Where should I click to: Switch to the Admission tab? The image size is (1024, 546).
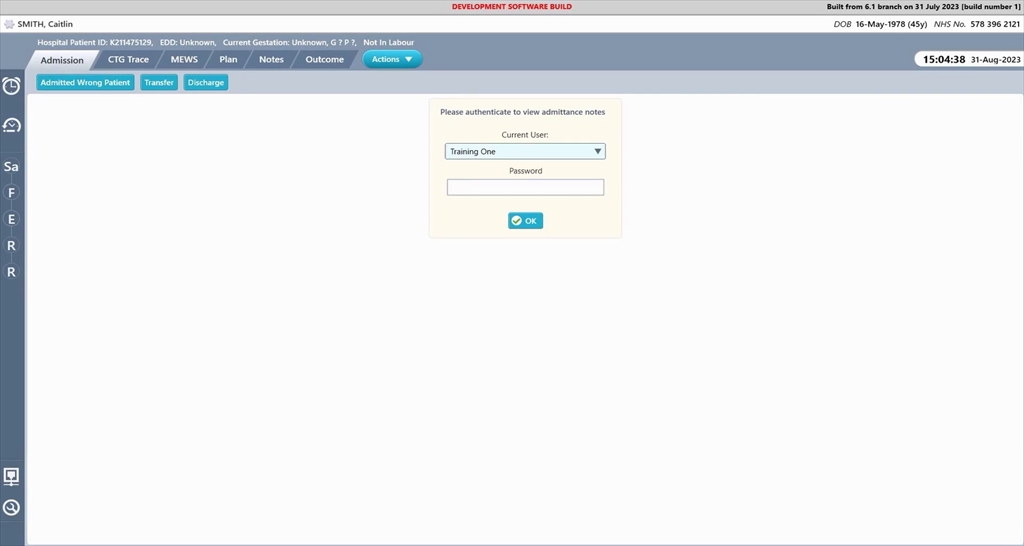pos(62,60)
